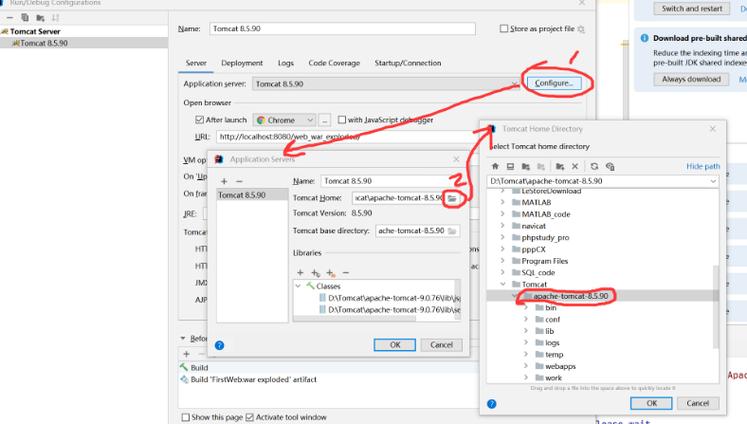Click Switch and restart button
The height and width of the screenshot is (424, 747).
(x=692, y=9)
